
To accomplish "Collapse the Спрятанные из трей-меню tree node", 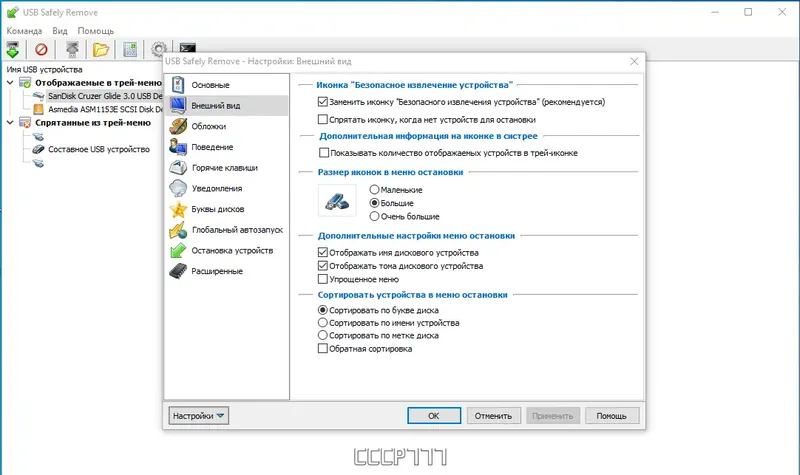I will [x=10, y=122].
